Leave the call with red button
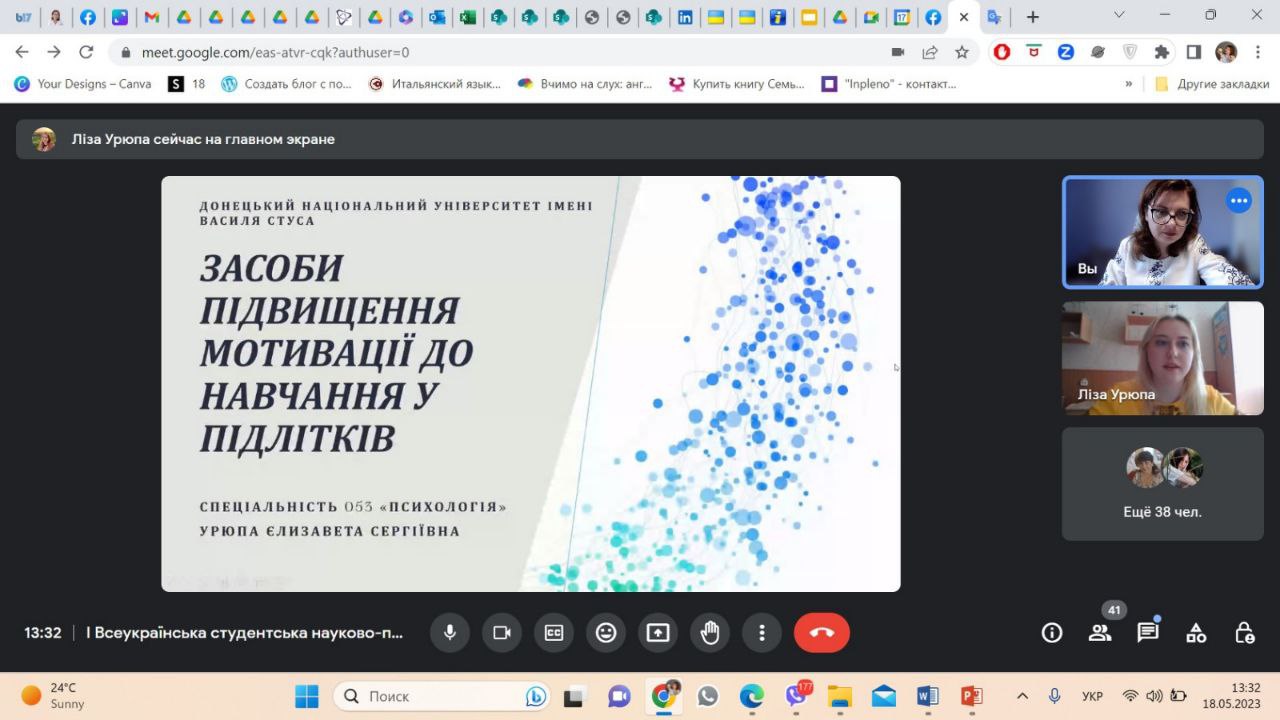The image size is (1280, 720). 821,633
